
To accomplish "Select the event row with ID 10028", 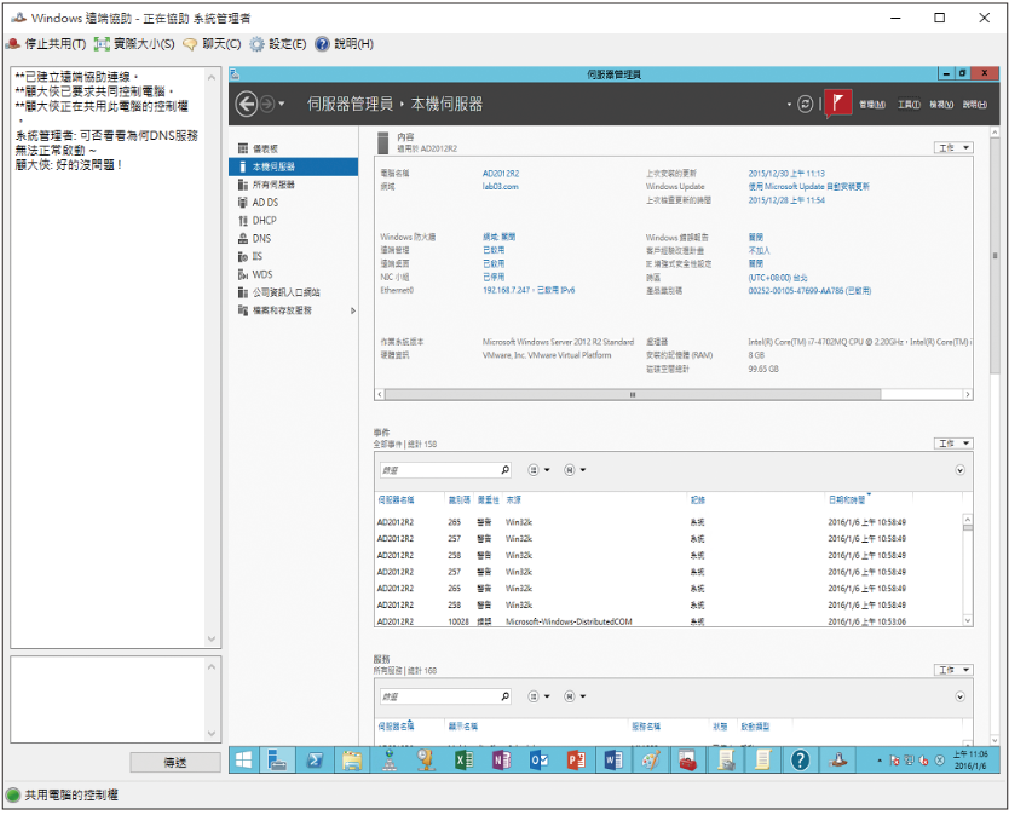I will click(669, 622).
